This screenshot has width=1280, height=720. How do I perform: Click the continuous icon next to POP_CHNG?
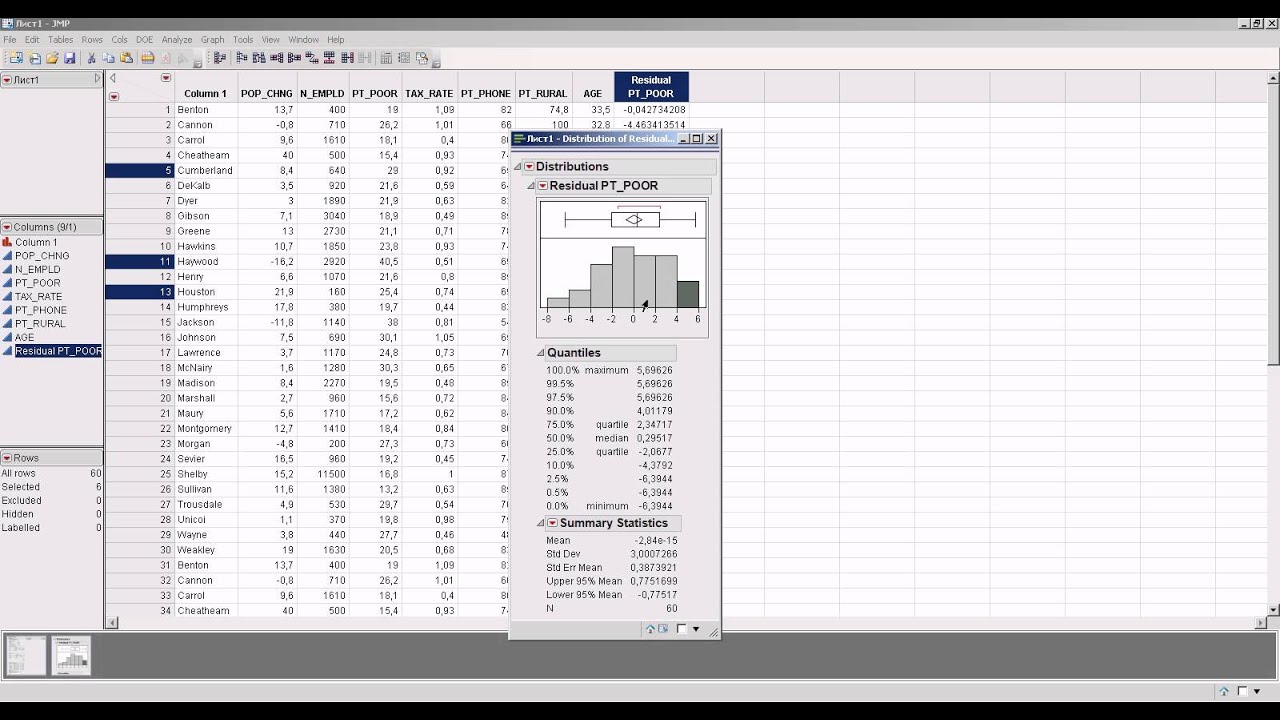[7, 256]
